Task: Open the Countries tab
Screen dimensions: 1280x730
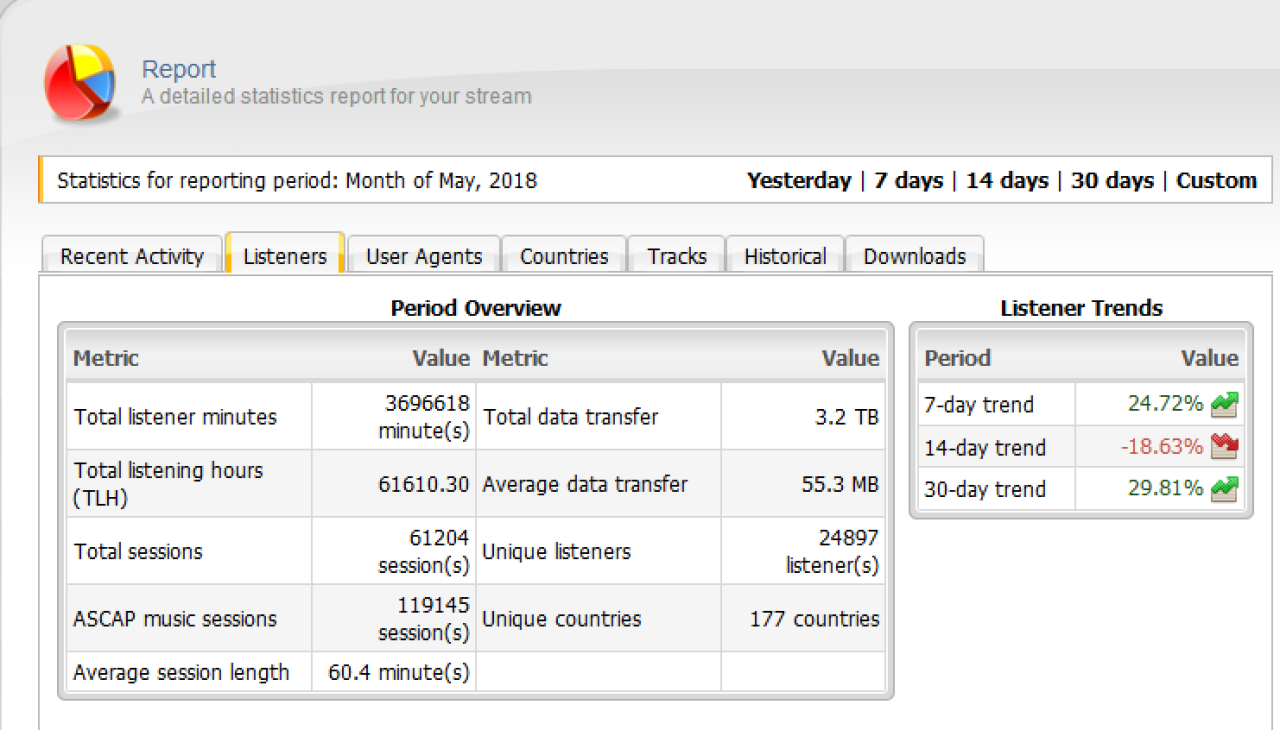Action: point(564,256)
